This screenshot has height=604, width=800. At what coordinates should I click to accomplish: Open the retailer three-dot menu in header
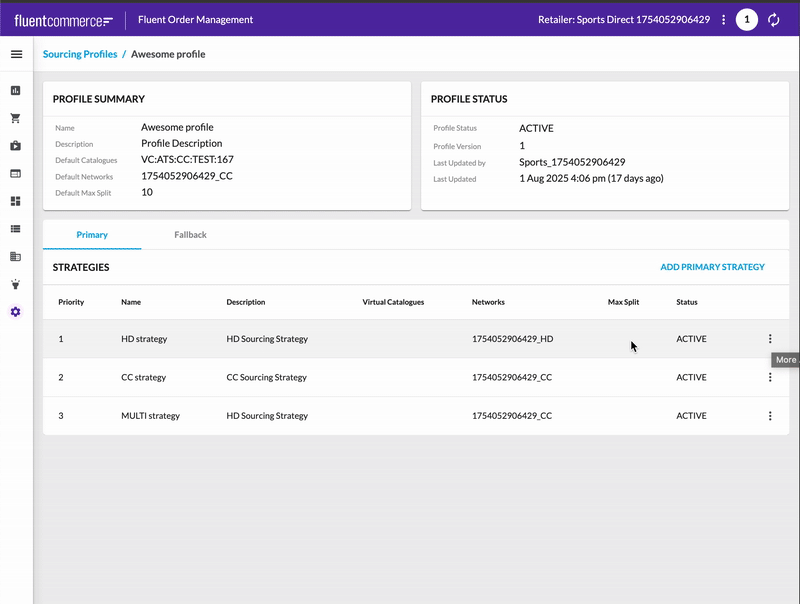point(723,20)
